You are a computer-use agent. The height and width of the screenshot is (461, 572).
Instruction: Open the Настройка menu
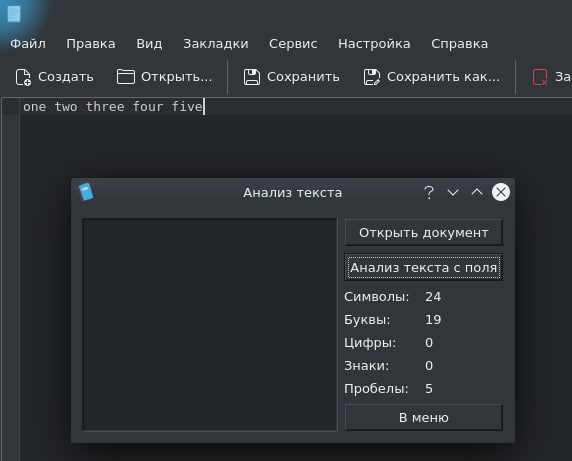coord(374,44)
